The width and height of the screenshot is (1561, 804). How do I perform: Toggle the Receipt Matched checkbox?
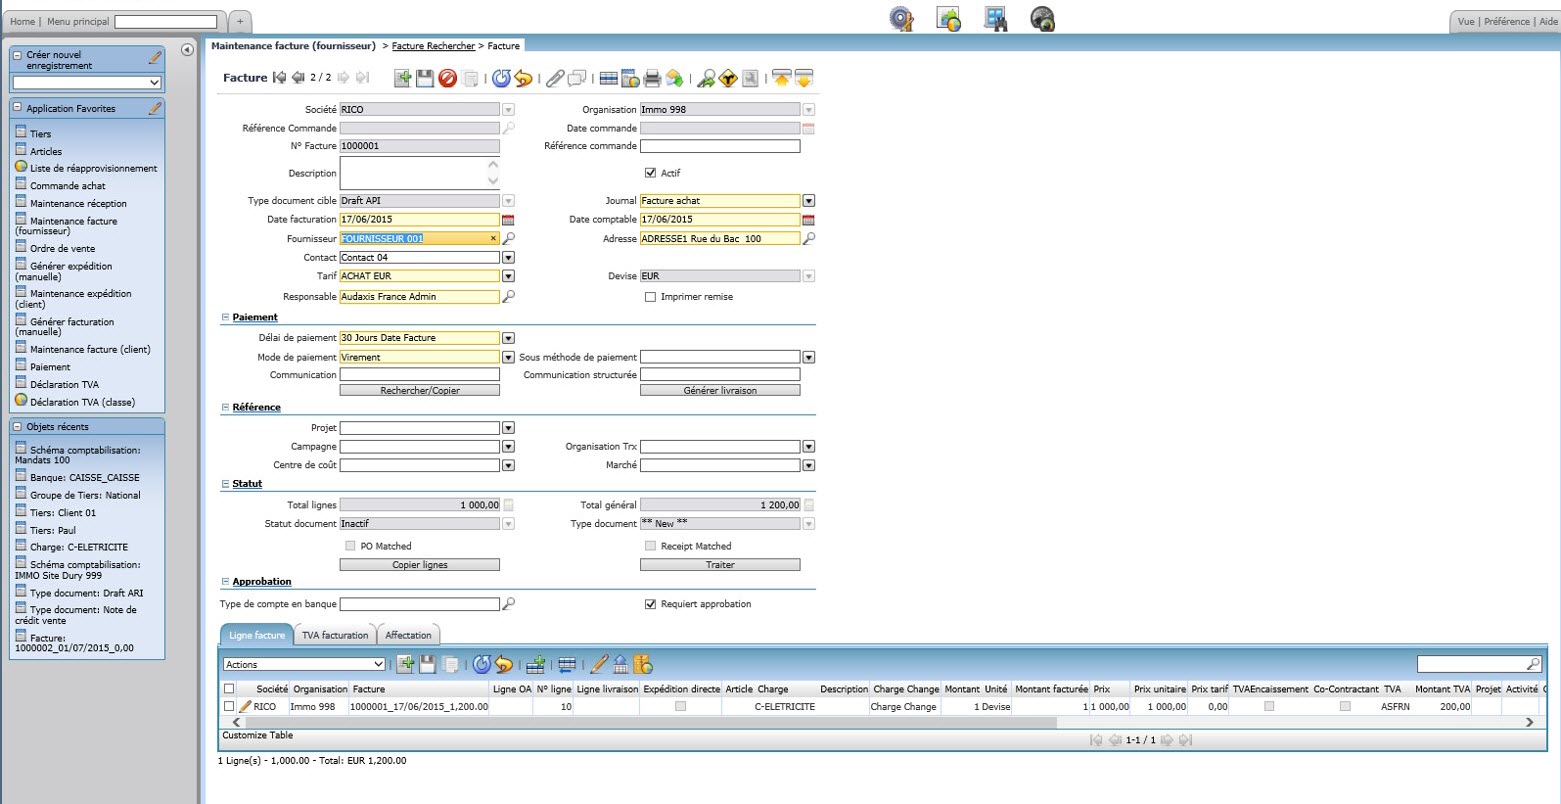coord(651,546)
